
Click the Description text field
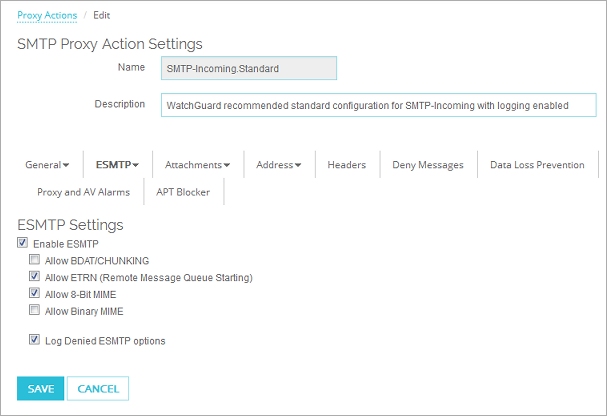pos(378,105)
